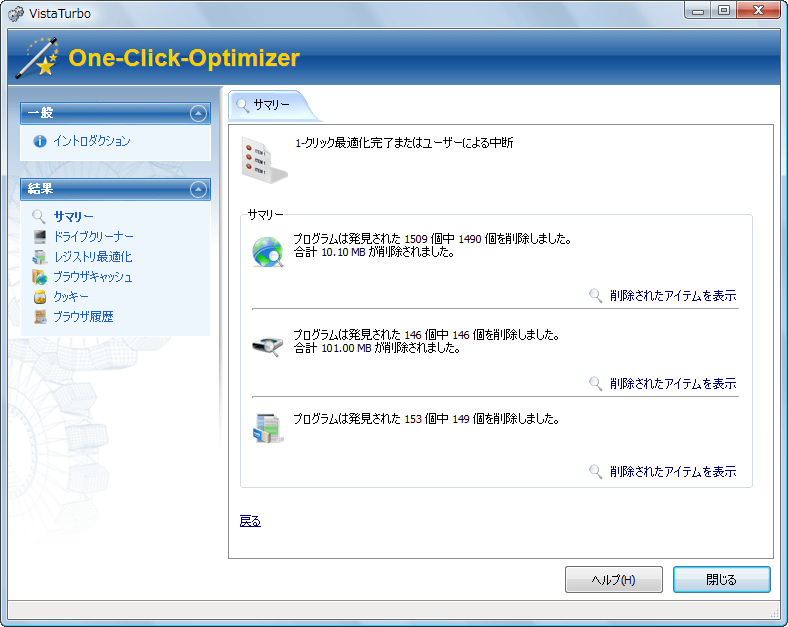788x627 pixels.
Task: Click the One-Click-Optimizer magic wand icon
Action: [37, 58]
